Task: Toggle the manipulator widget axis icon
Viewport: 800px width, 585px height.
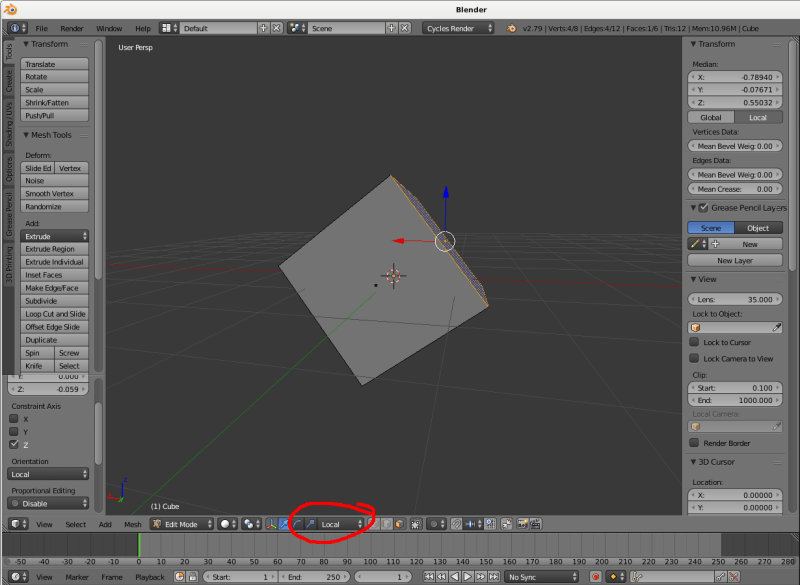Action: 271,523
